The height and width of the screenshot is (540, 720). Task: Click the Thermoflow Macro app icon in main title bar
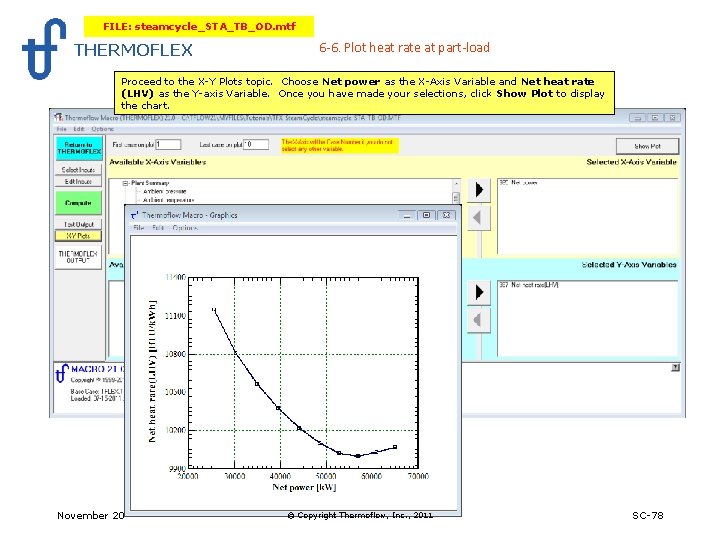[59, 118]
